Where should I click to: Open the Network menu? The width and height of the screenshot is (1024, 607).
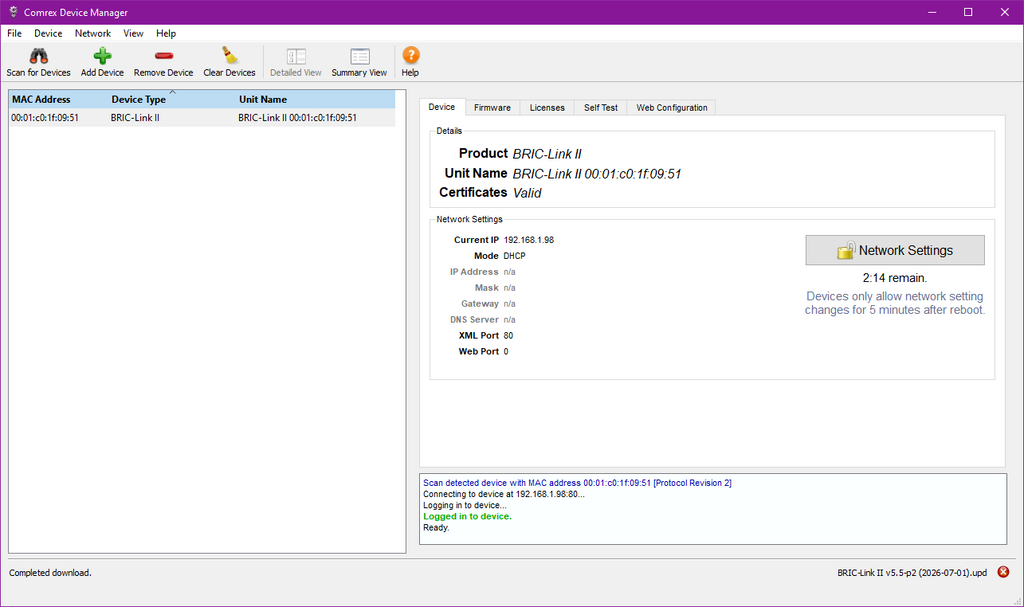[93, 33]
